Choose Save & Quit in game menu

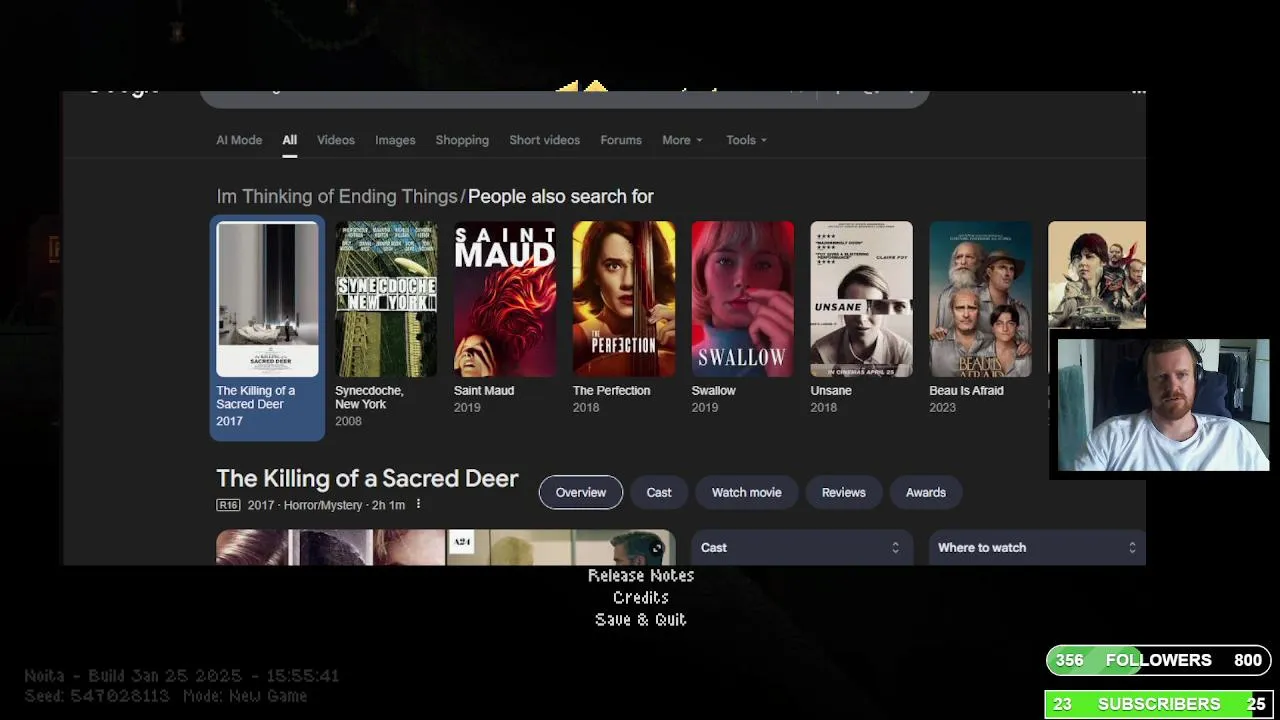[641, 619]
